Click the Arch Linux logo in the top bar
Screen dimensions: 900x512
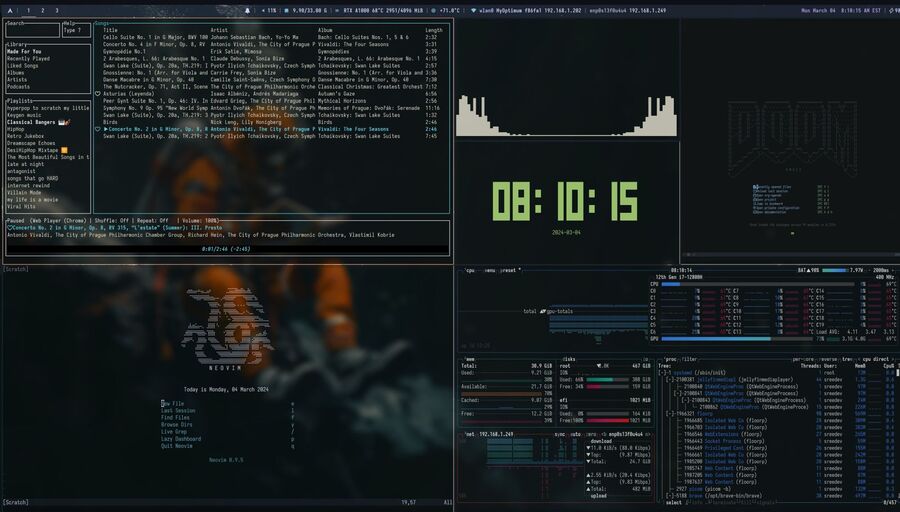tap(10, 10)
